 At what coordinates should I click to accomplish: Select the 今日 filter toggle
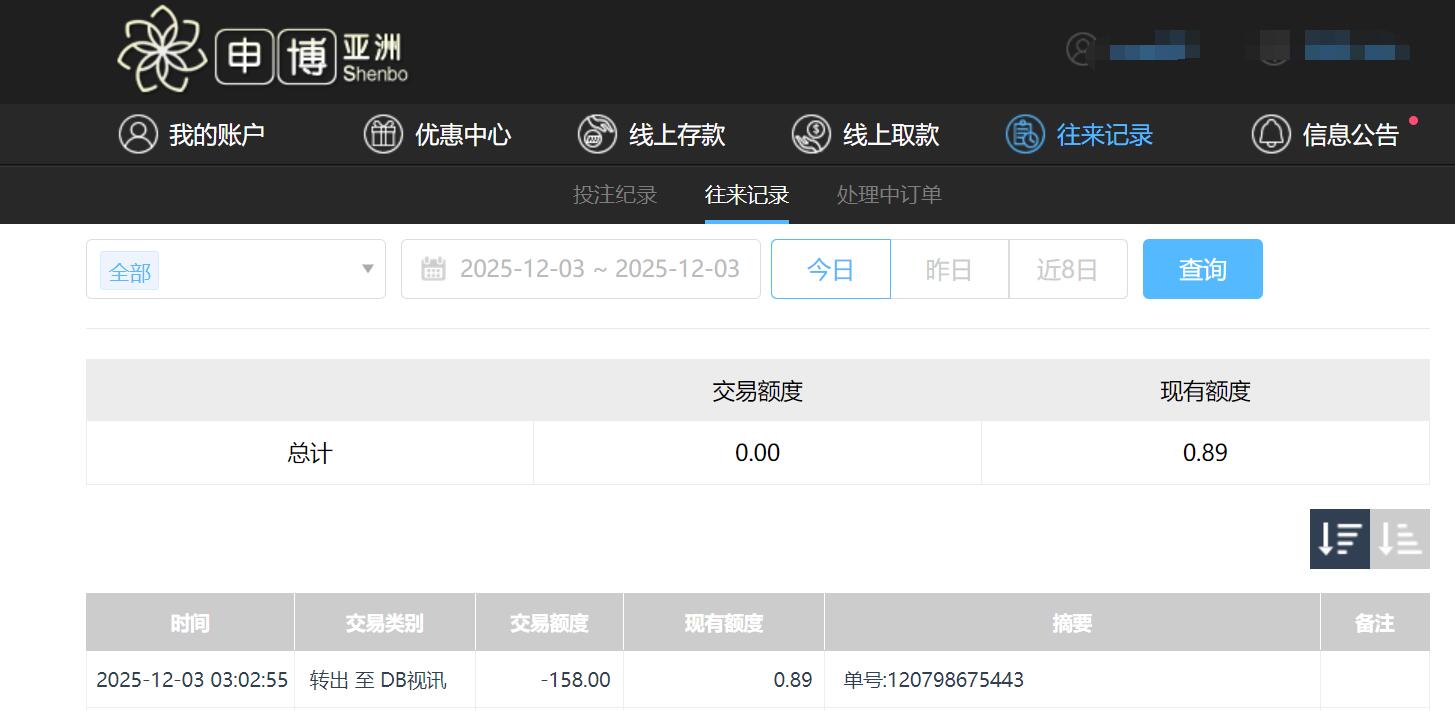[x=830, y=268]
